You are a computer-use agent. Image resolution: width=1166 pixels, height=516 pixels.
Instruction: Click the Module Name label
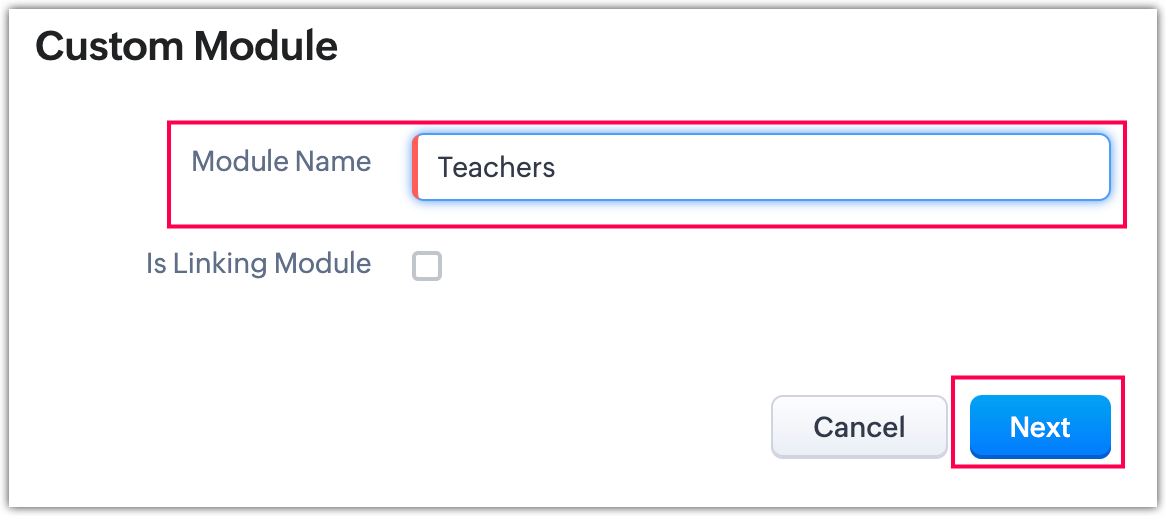pos(281,162)
